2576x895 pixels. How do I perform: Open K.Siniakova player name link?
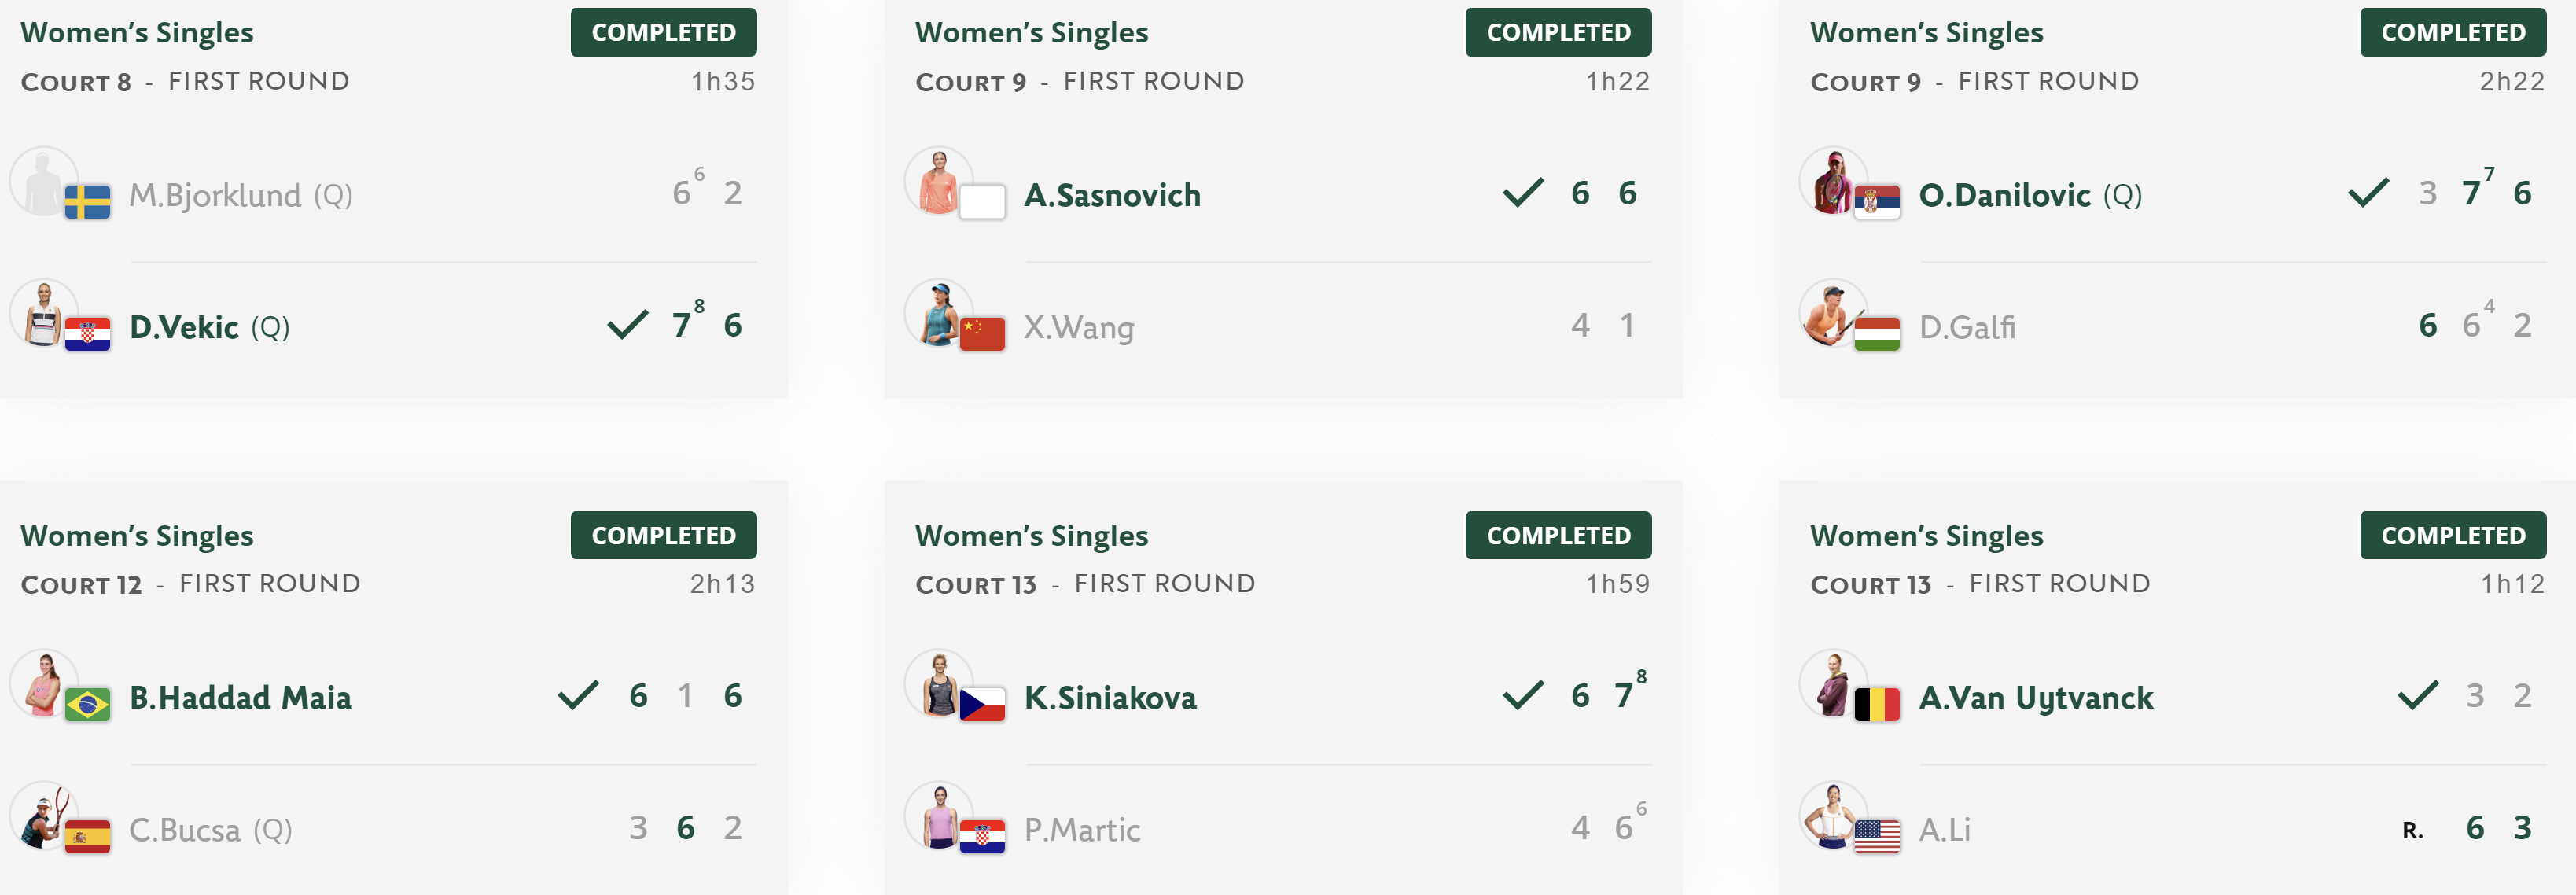coord(1110,698)
